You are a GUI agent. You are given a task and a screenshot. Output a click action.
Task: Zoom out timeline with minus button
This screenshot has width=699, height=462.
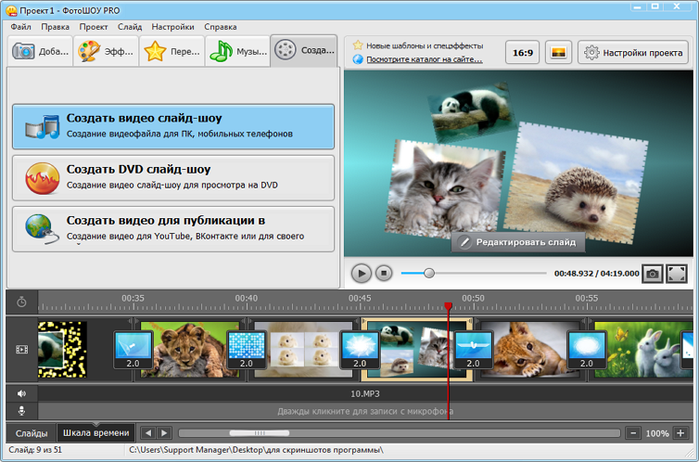click(x=633, y=433)
